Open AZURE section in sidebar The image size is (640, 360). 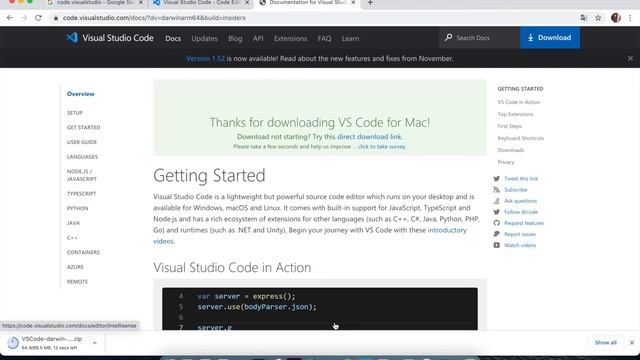(75, 267)
